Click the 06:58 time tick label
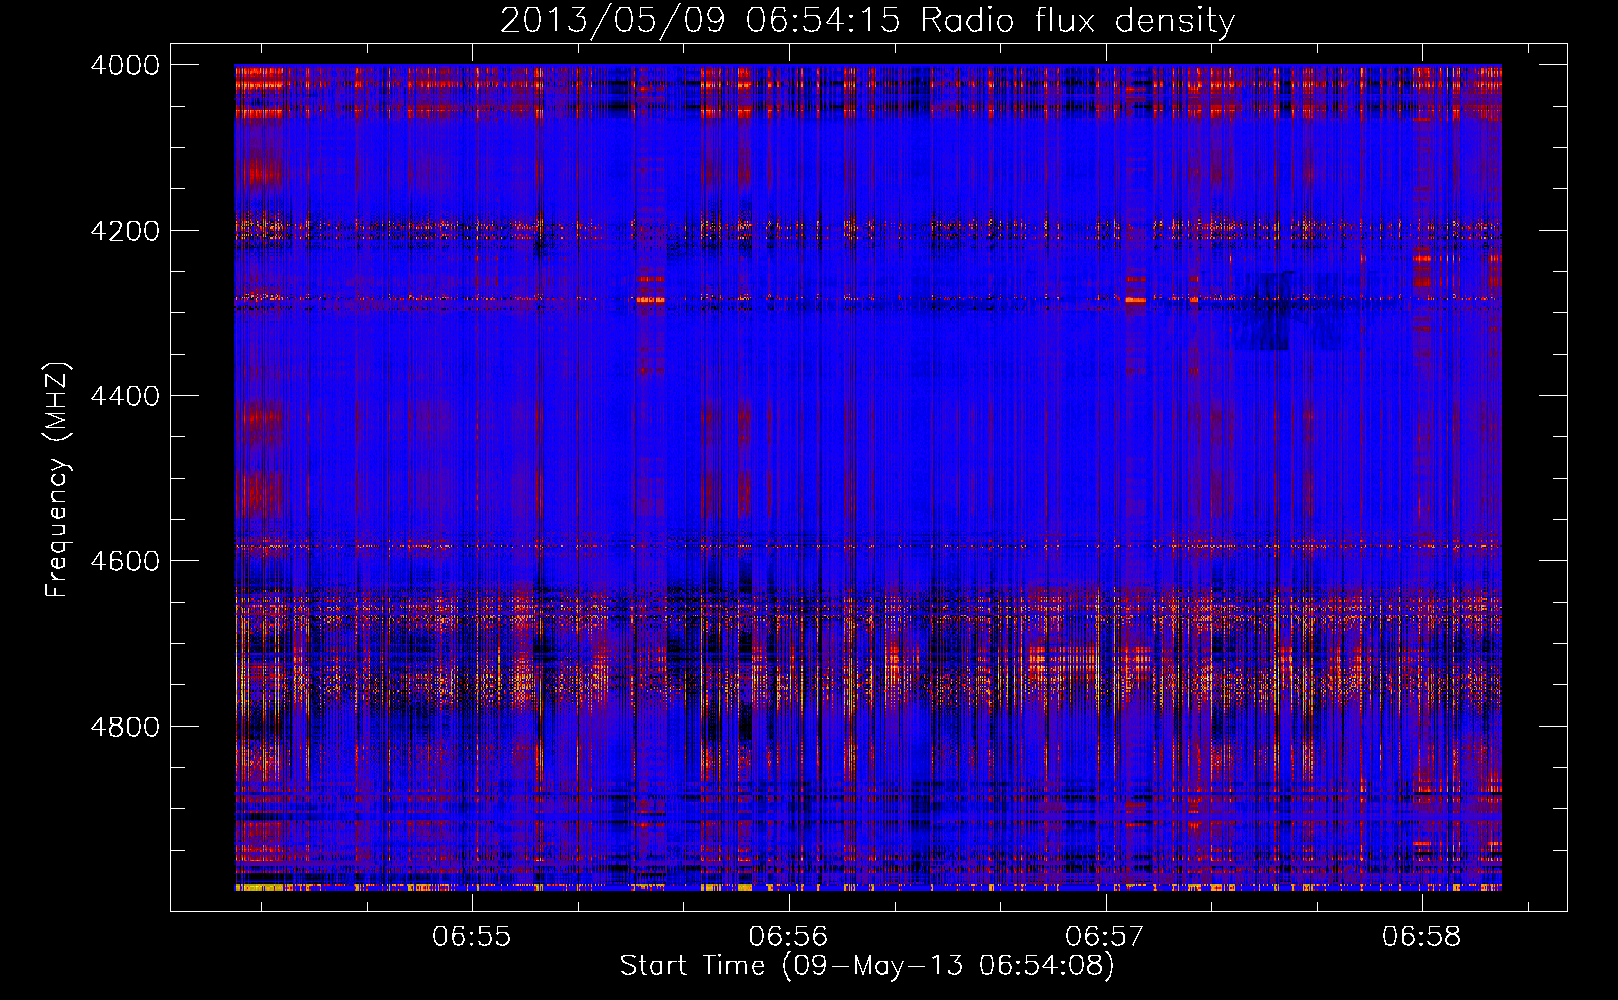This screenshot has width=1618, height=1000. coord(1422,936)
